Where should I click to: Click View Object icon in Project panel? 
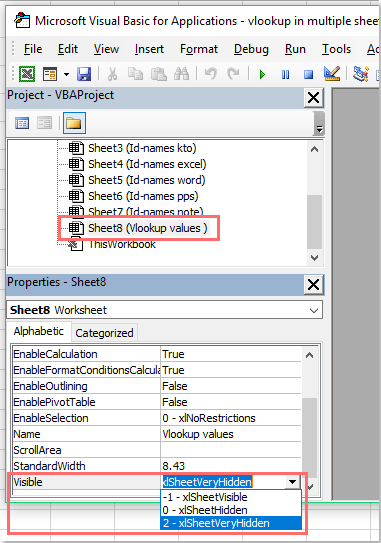pos(44,123)
